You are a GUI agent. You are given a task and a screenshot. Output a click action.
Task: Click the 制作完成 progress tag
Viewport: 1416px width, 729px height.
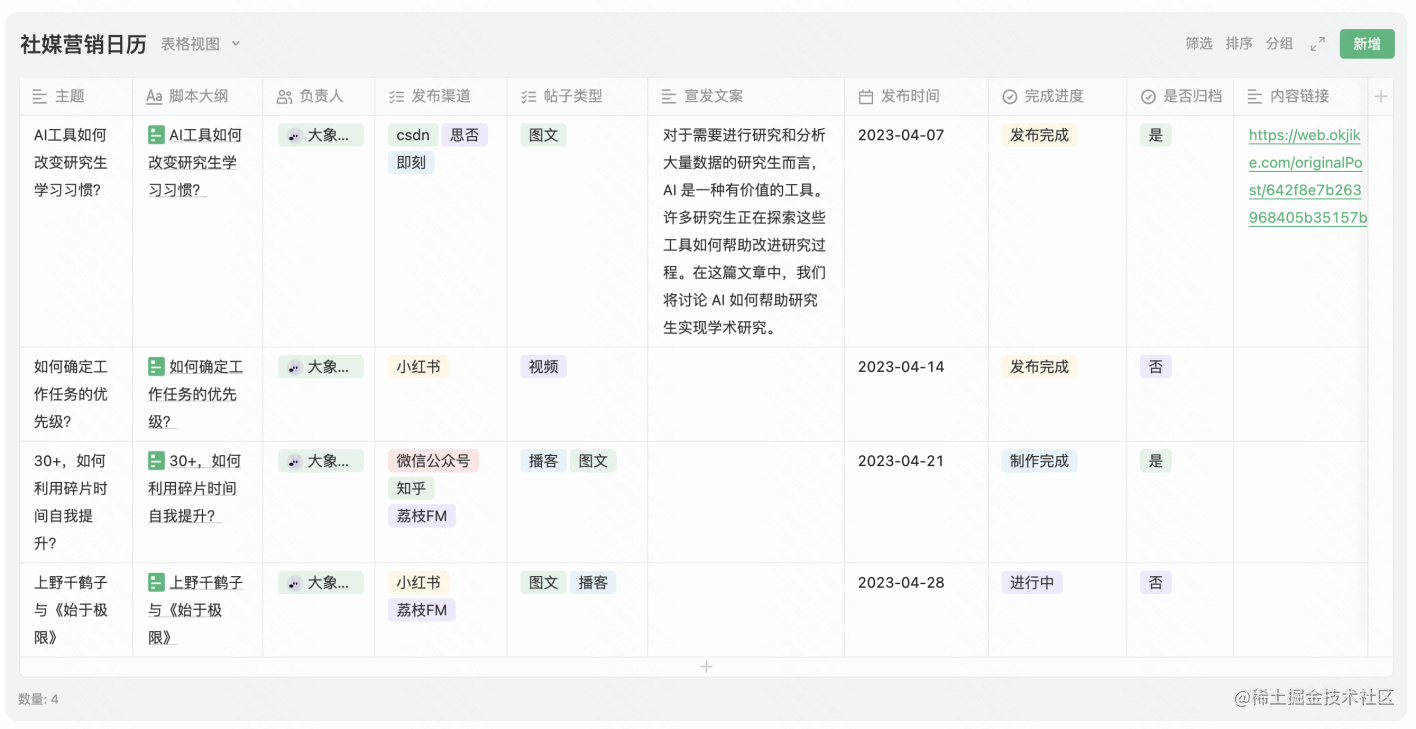1039,461
